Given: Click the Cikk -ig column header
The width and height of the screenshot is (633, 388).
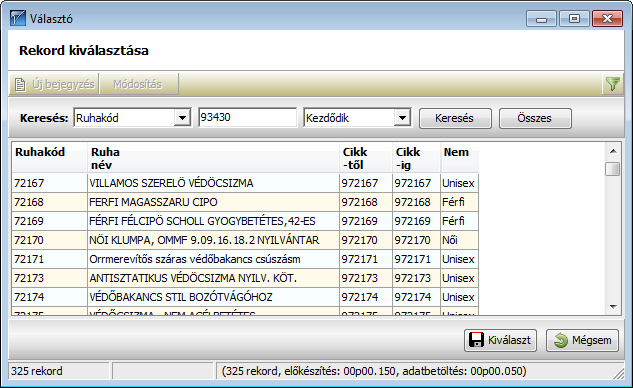Looking at the screenshot, I should pos(416,158).
